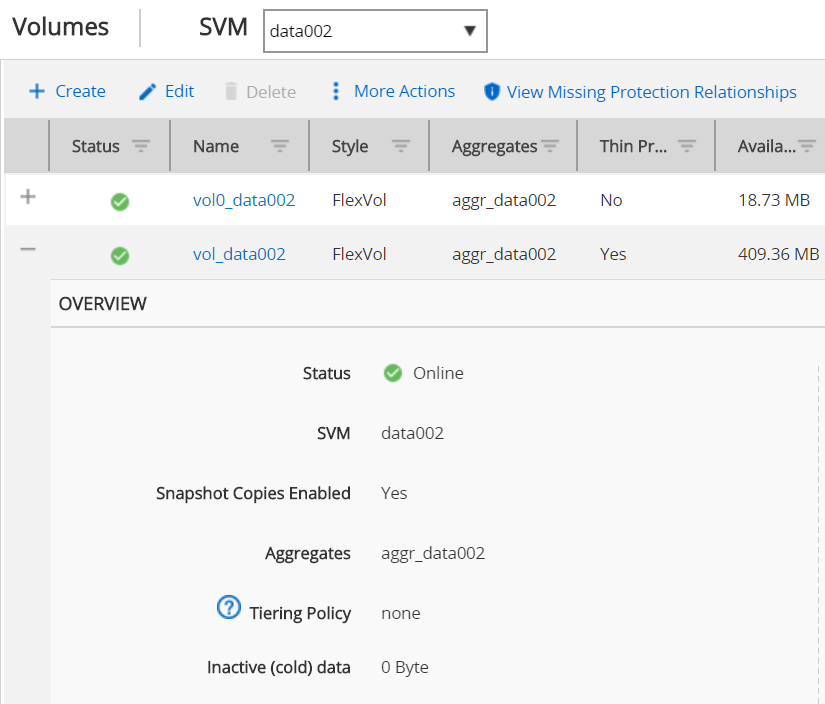Image resolution: width=825 pixels, height=704 pixels.
Task: Open the SVM data002 dropdown
Action: point(375,31)
